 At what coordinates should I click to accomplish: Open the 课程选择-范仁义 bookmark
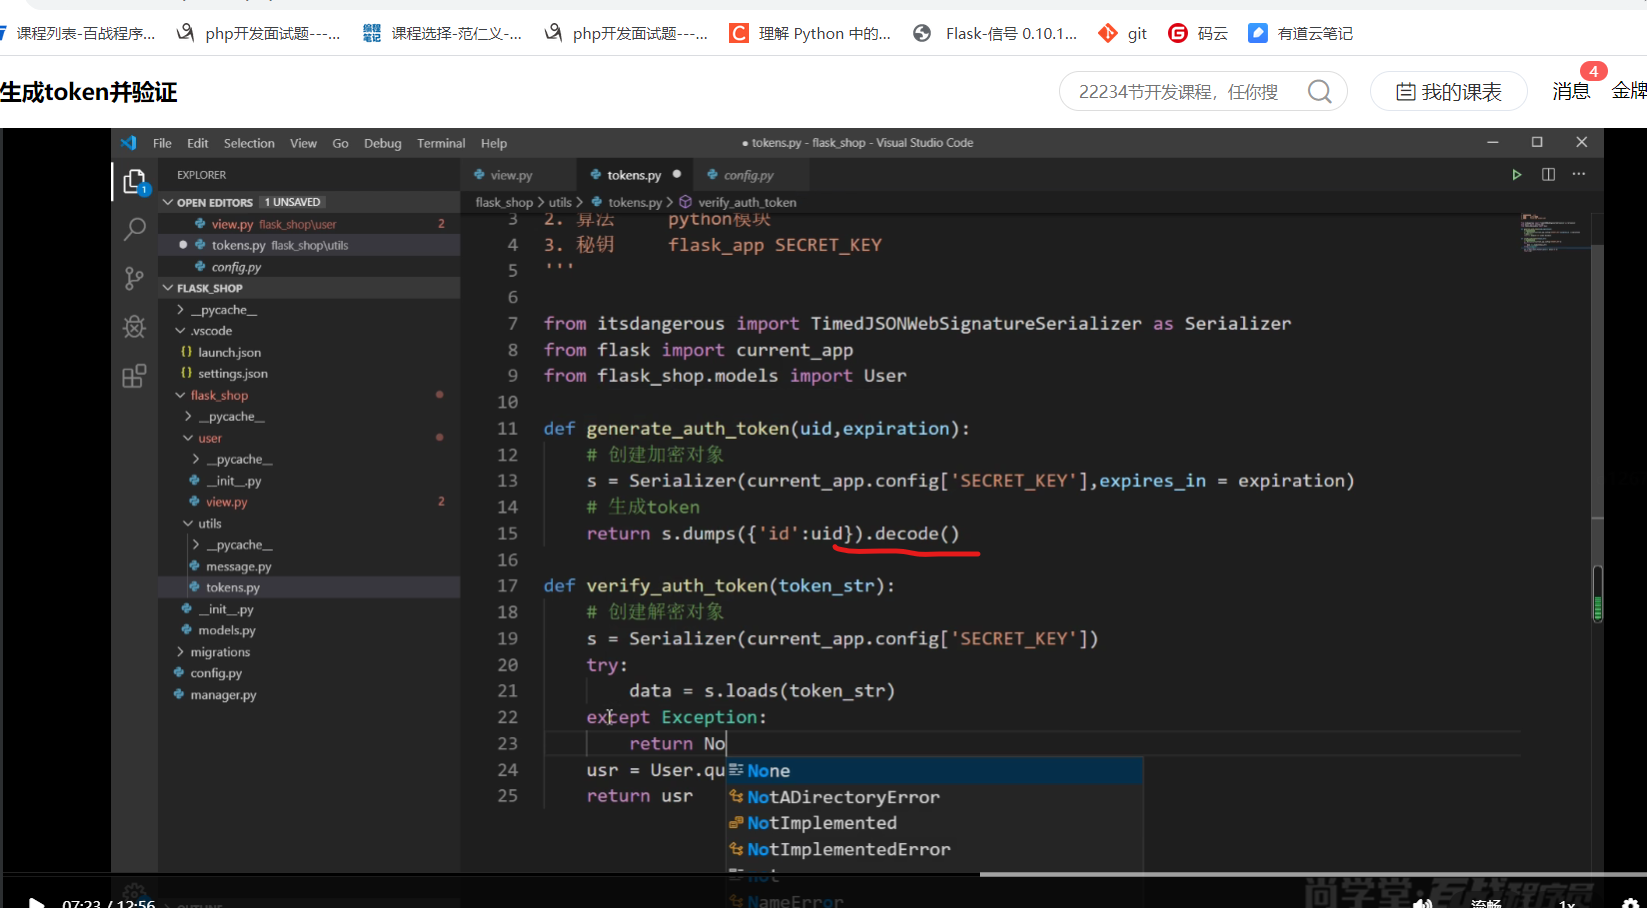point(442,33)
